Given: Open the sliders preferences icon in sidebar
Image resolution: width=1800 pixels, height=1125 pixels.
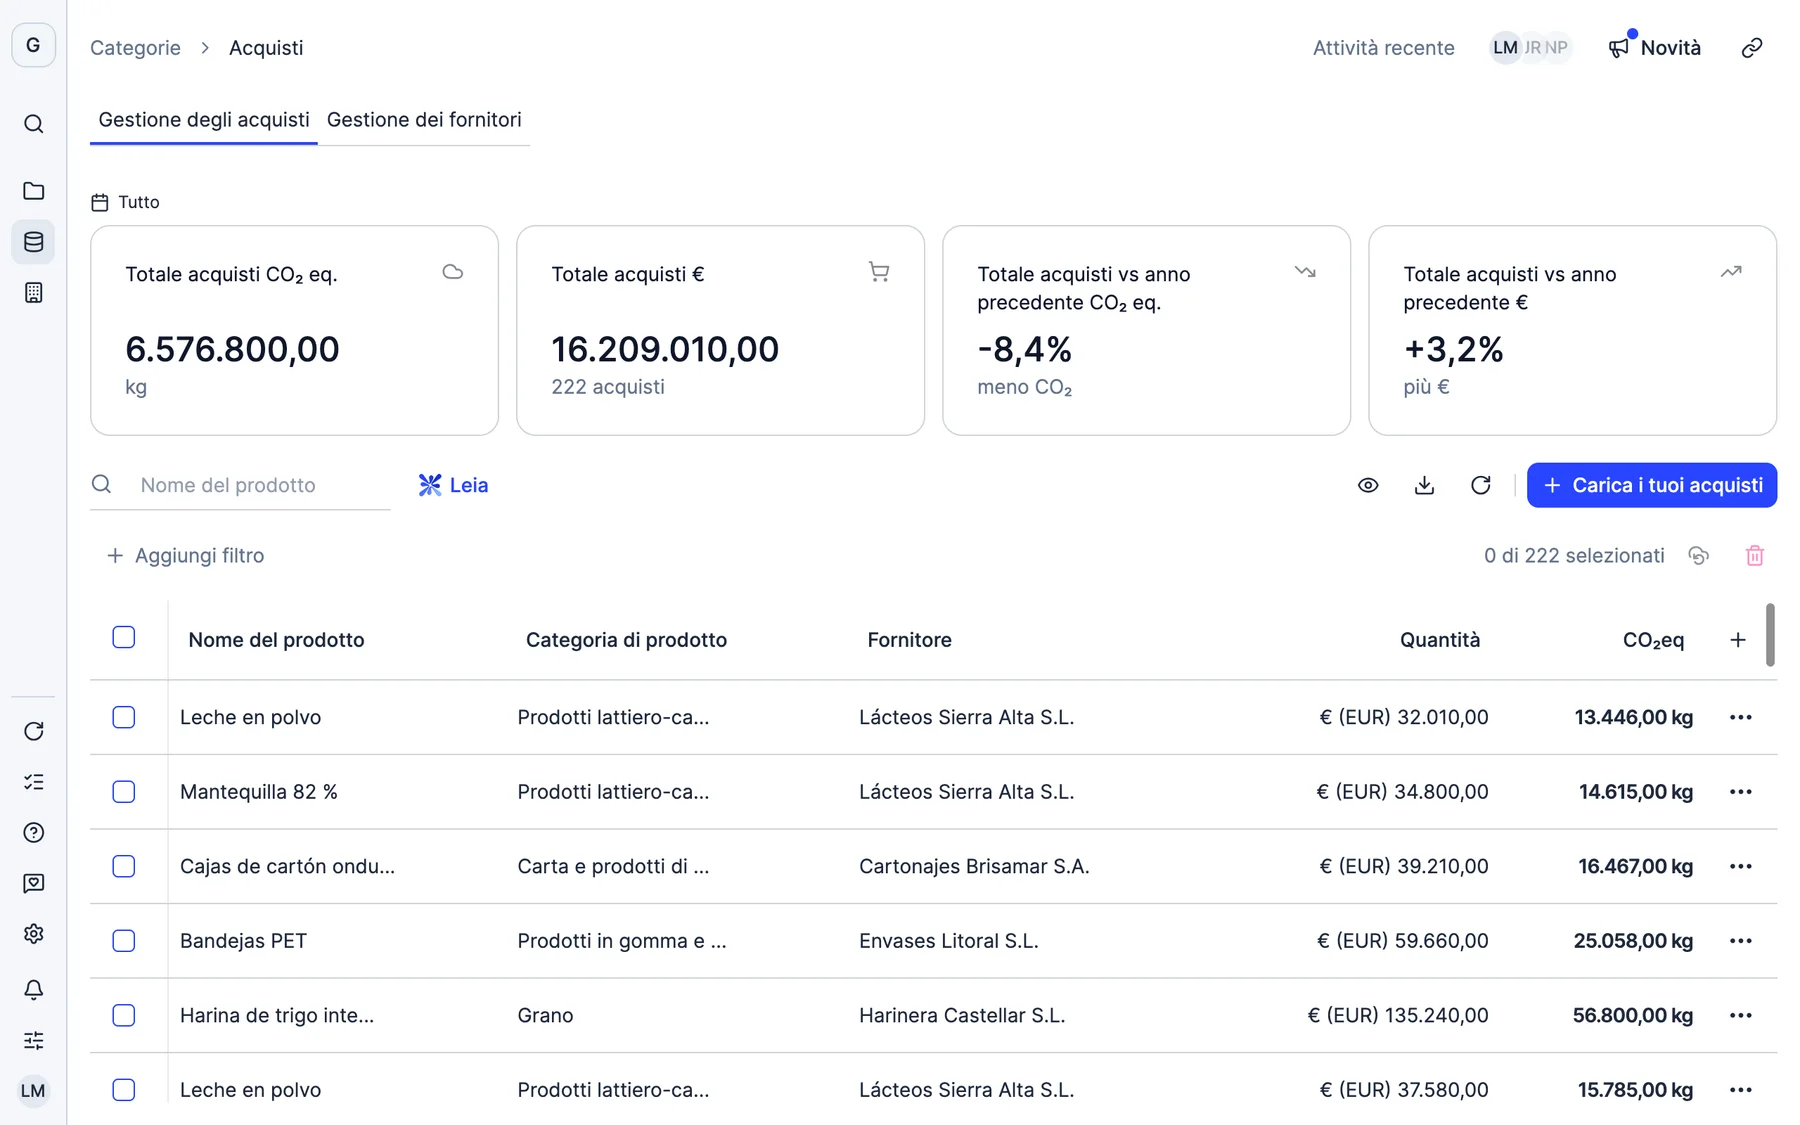Looking at the screenshot, I should pyautogui.click(x=33, y=1041).
